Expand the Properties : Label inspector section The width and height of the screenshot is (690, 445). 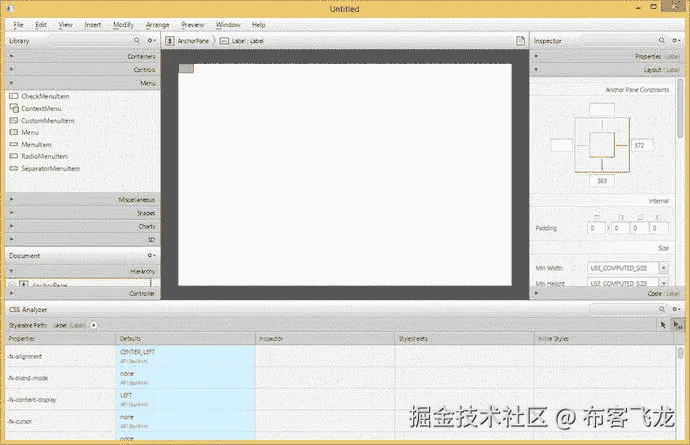(607, 56)
